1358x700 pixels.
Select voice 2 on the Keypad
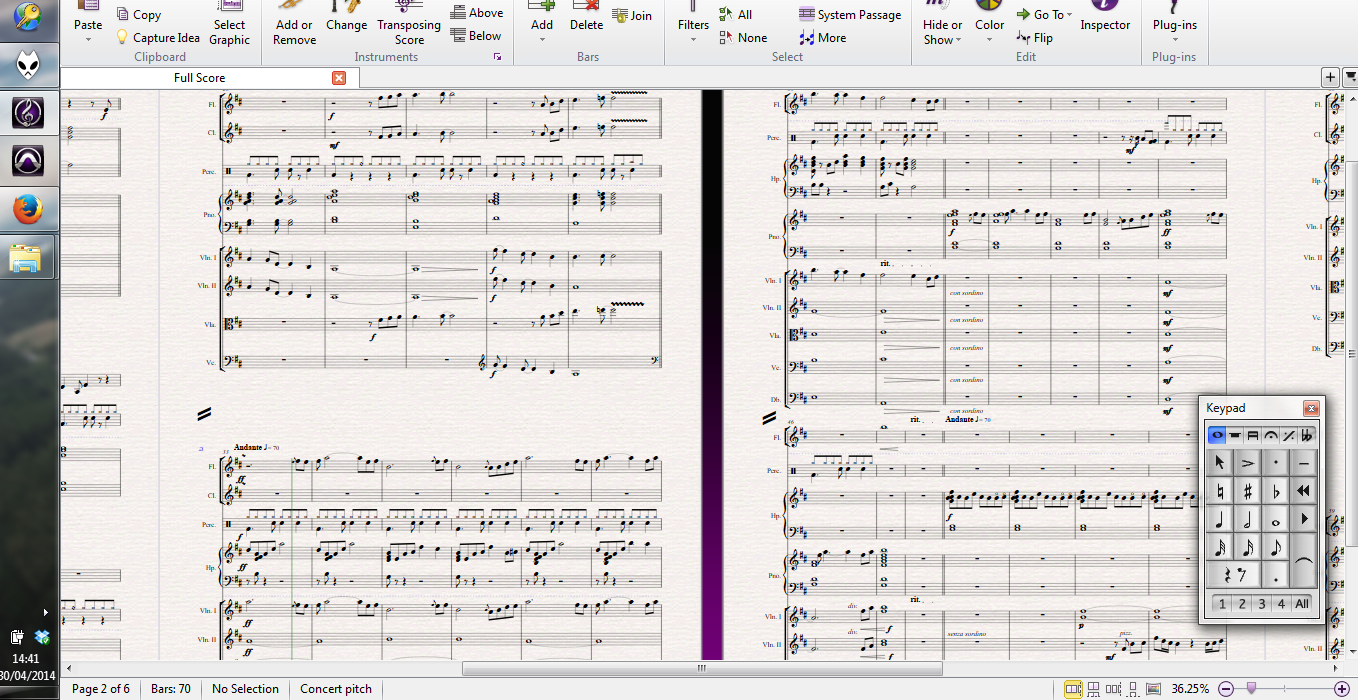tap(1242, 604)
